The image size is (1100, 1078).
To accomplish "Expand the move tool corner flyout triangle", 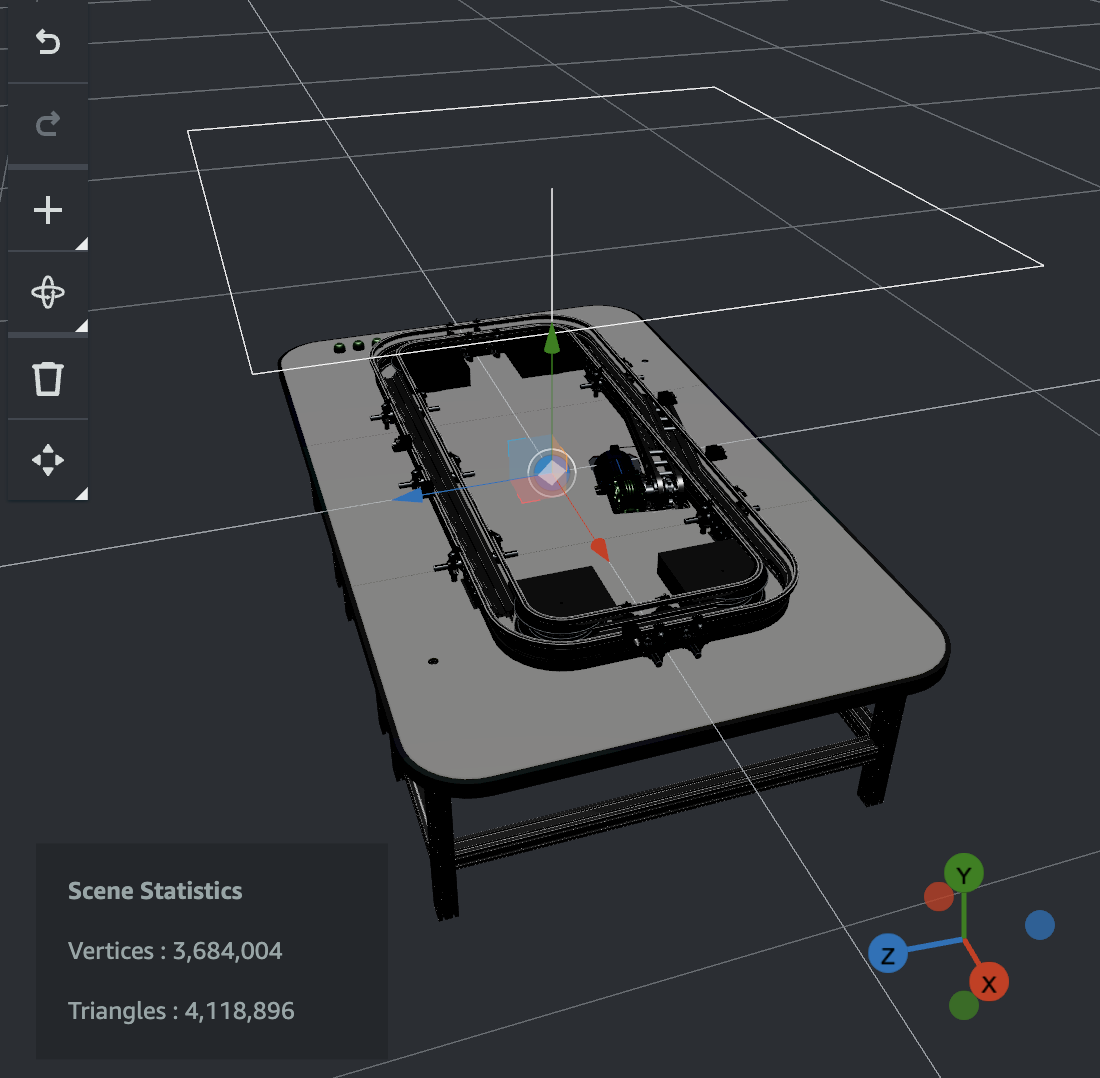I will 83,493.
